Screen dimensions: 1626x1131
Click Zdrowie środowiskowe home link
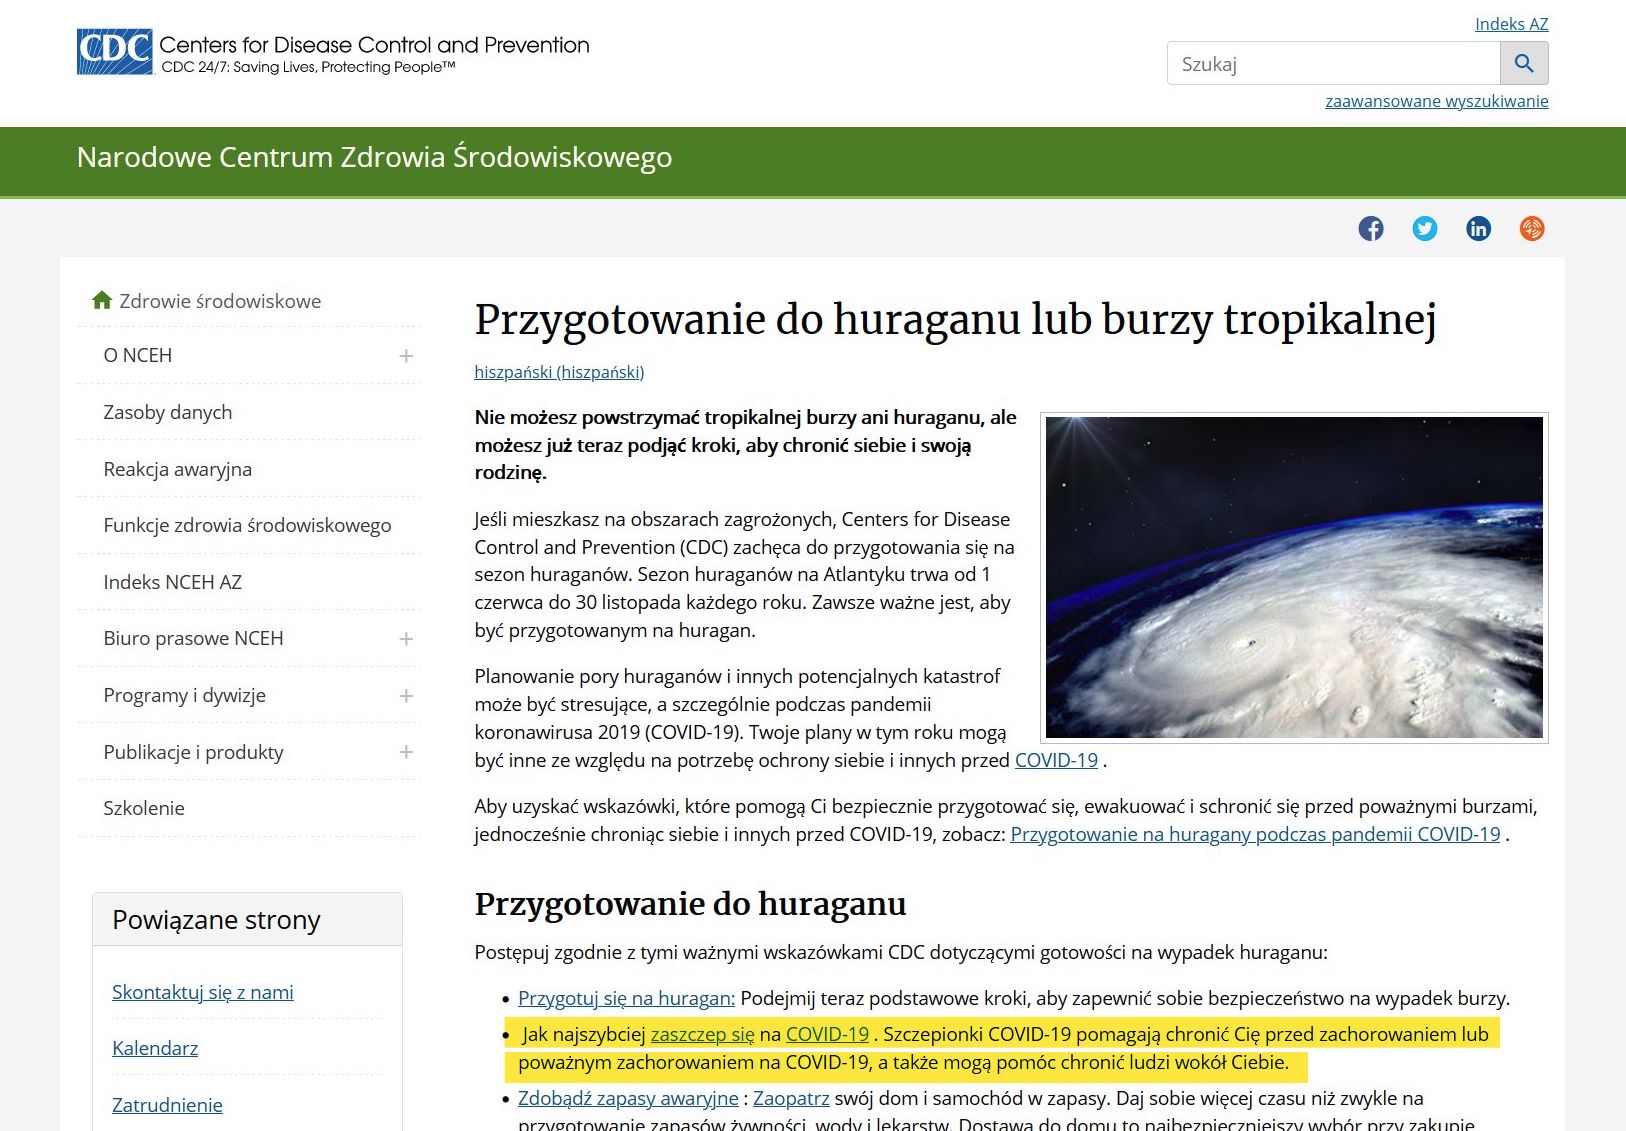click(220, 301)
